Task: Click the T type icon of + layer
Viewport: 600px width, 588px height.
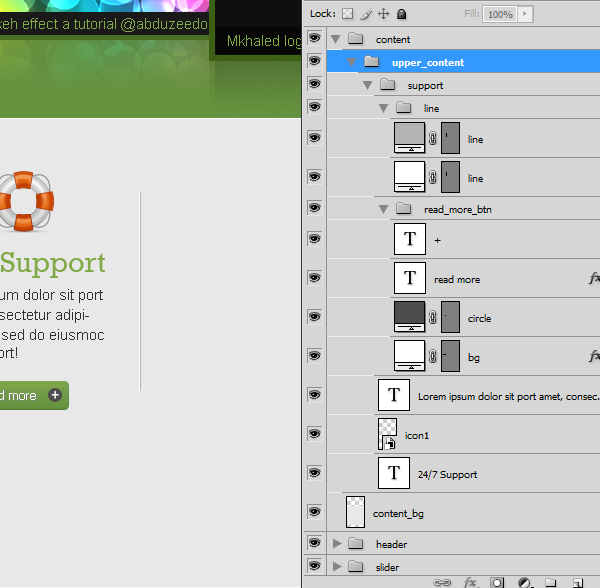Action: coord(410,239)
